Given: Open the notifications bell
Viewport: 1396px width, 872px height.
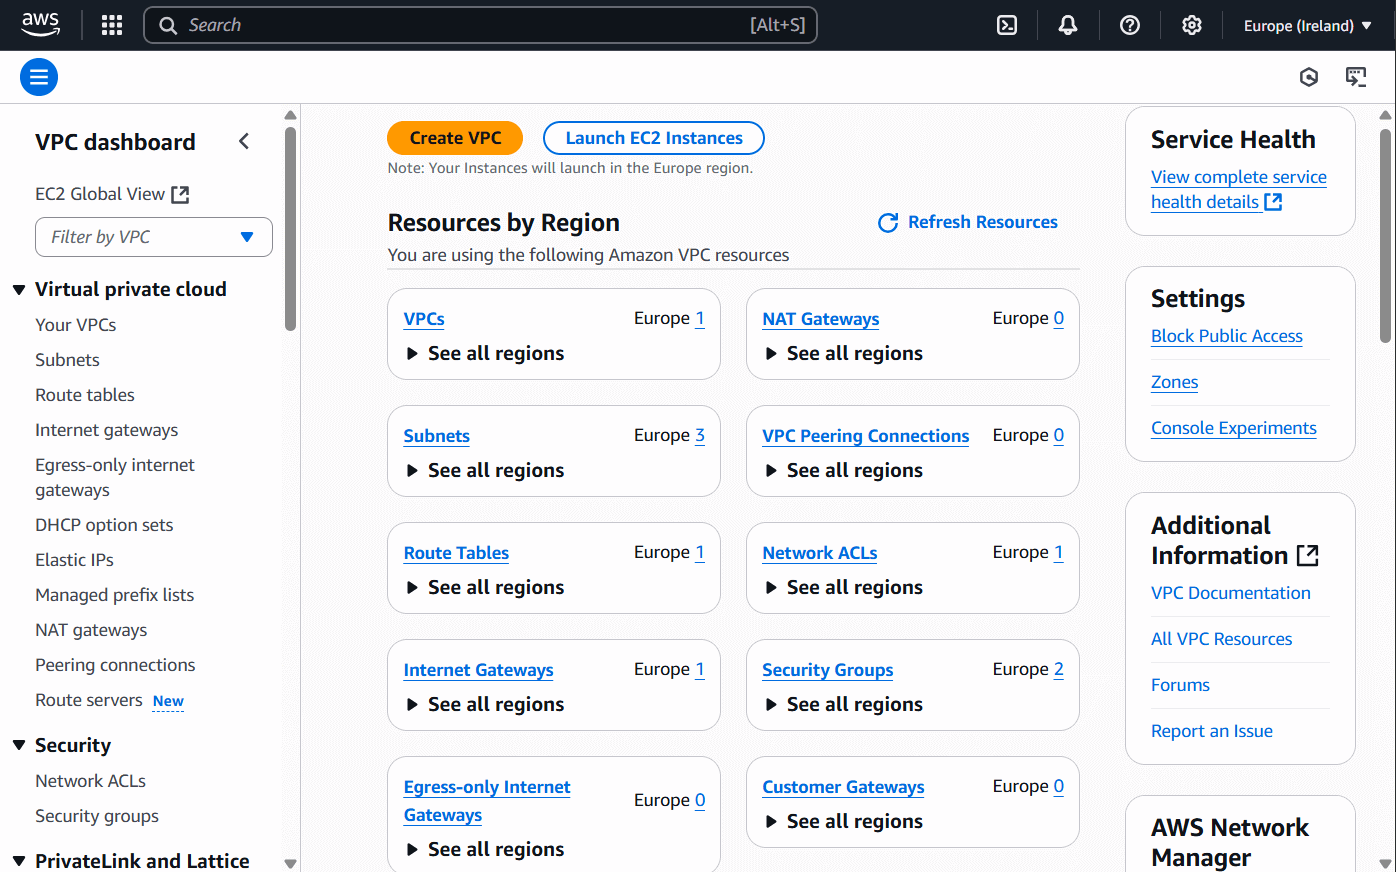Looking at the screenshot, I should coord(1068,25).
